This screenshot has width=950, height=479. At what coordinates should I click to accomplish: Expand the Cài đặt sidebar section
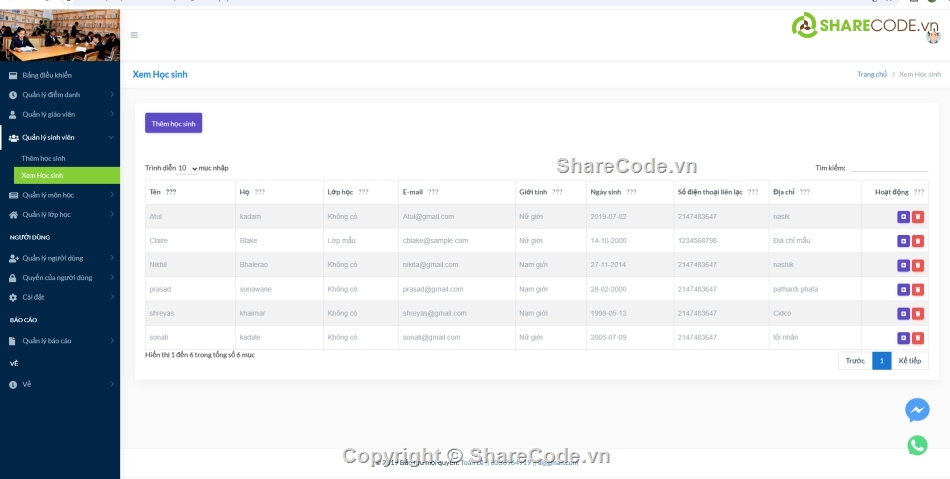[60, 297]
